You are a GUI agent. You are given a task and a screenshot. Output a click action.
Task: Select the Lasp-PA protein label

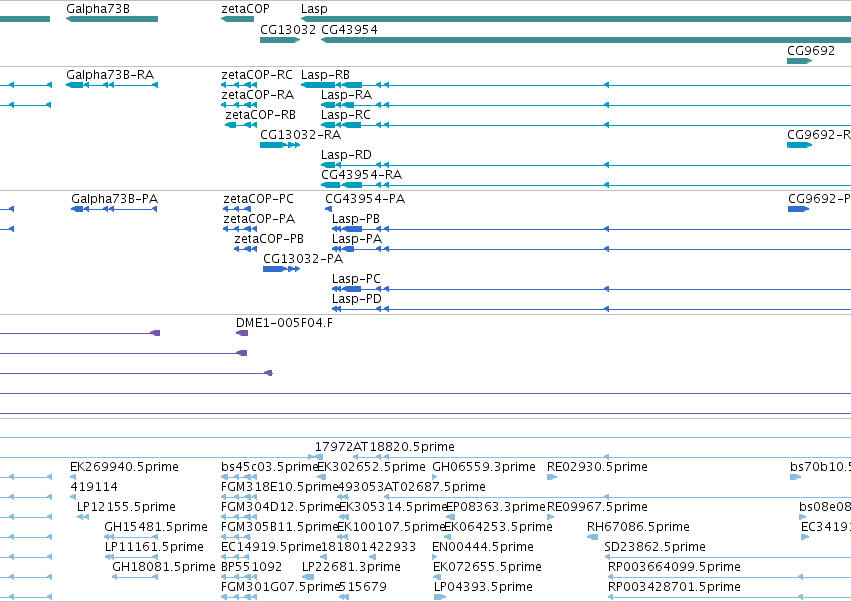tap(357, 239)
